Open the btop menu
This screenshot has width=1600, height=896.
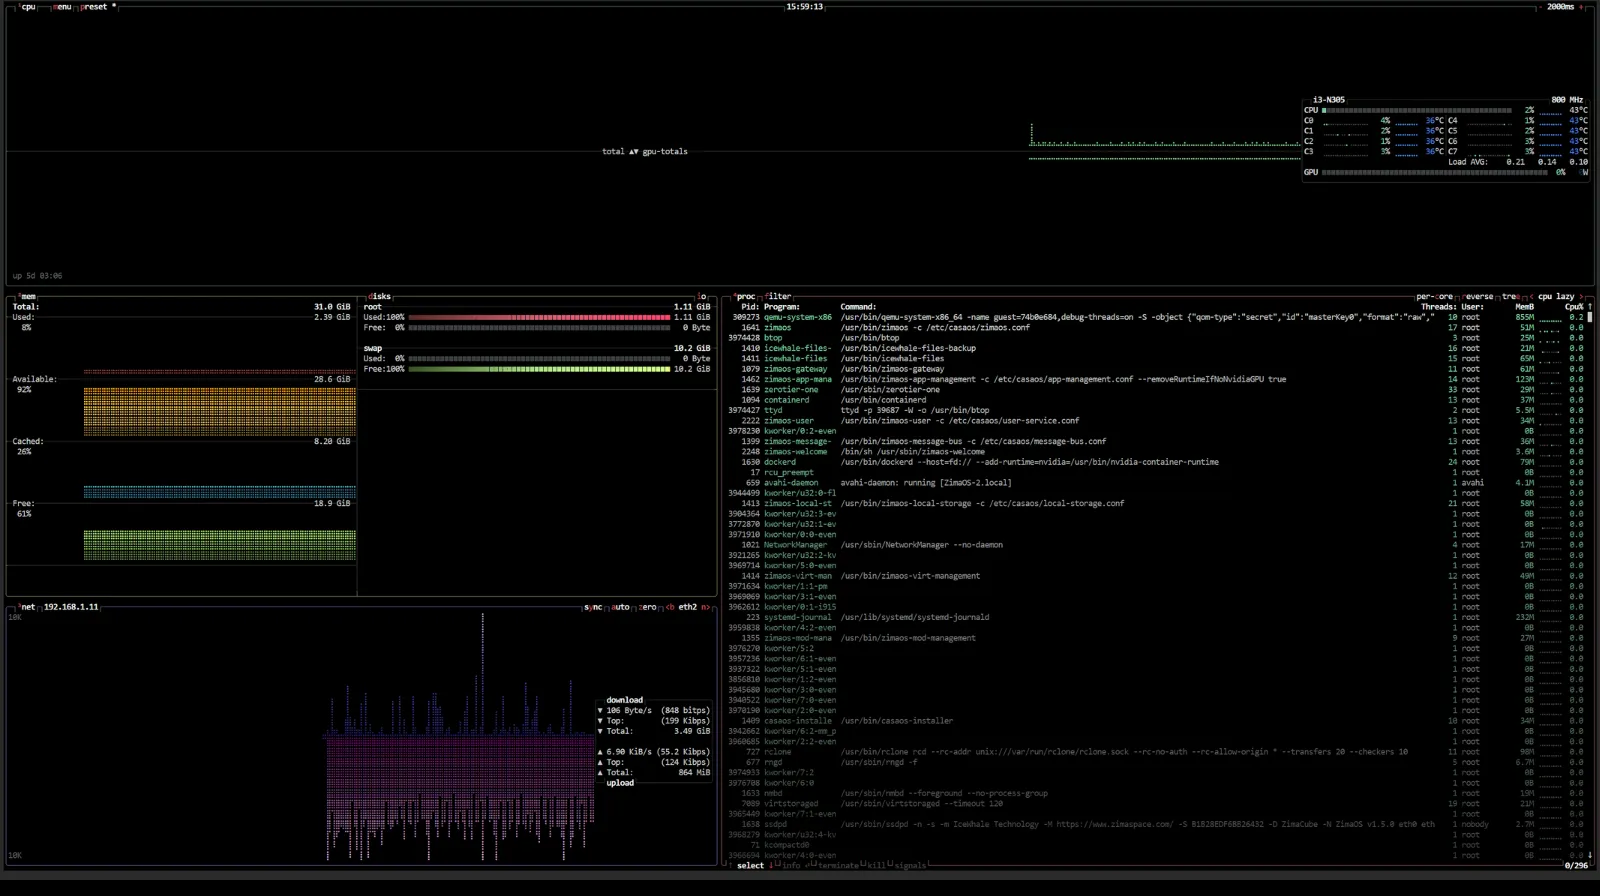[62, 7]
